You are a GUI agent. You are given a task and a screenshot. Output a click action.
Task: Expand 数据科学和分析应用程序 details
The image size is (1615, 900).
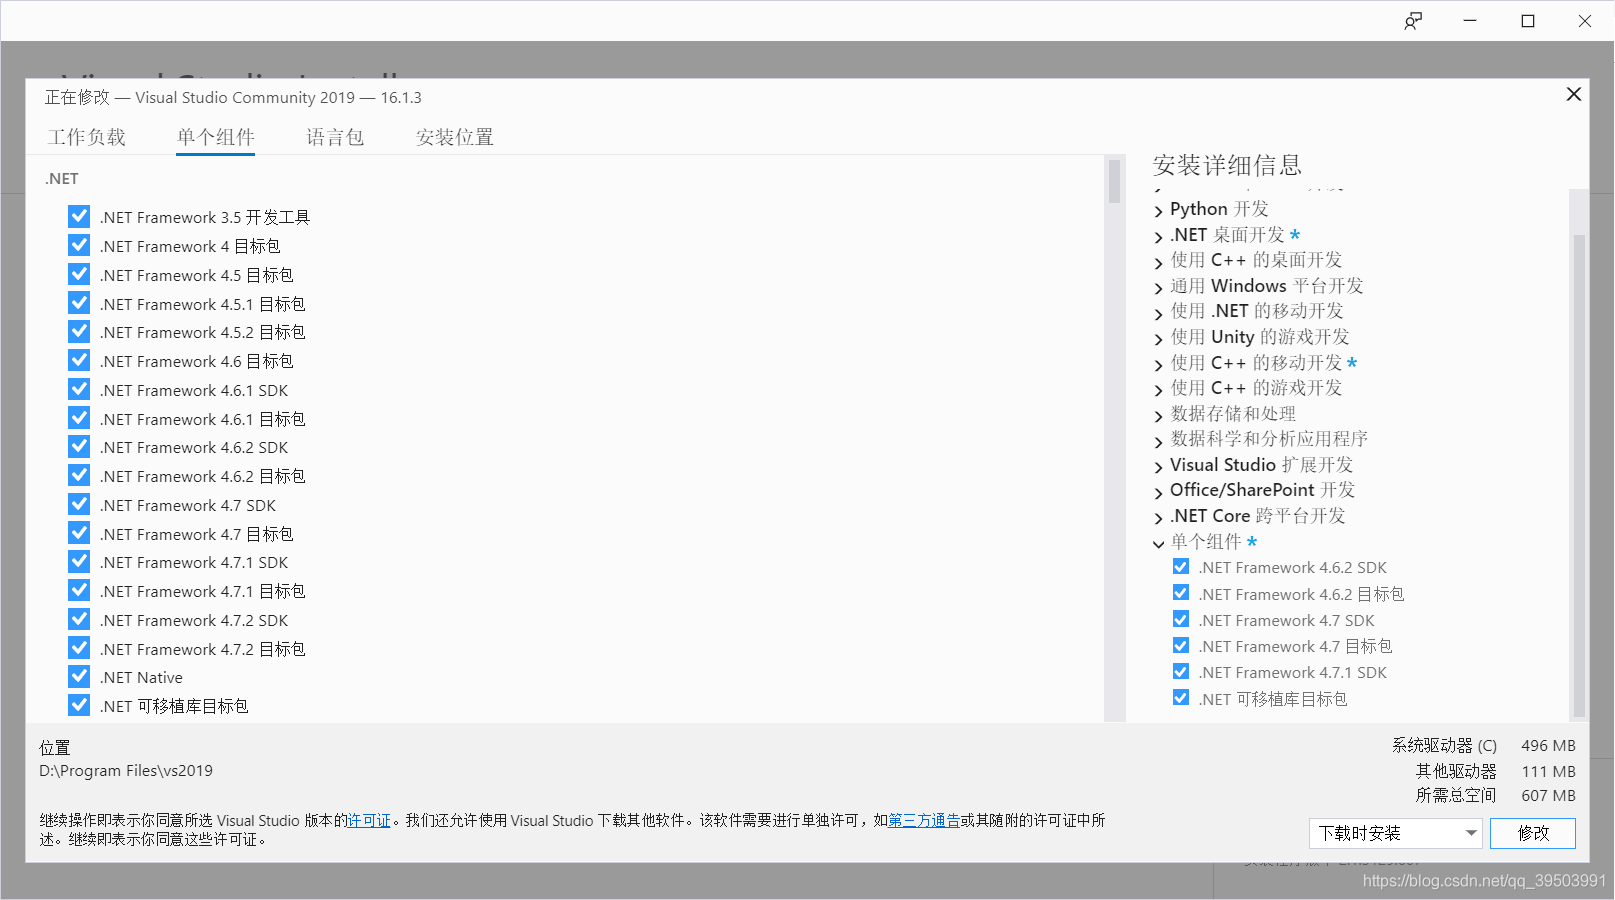(x=1159, y=441)
